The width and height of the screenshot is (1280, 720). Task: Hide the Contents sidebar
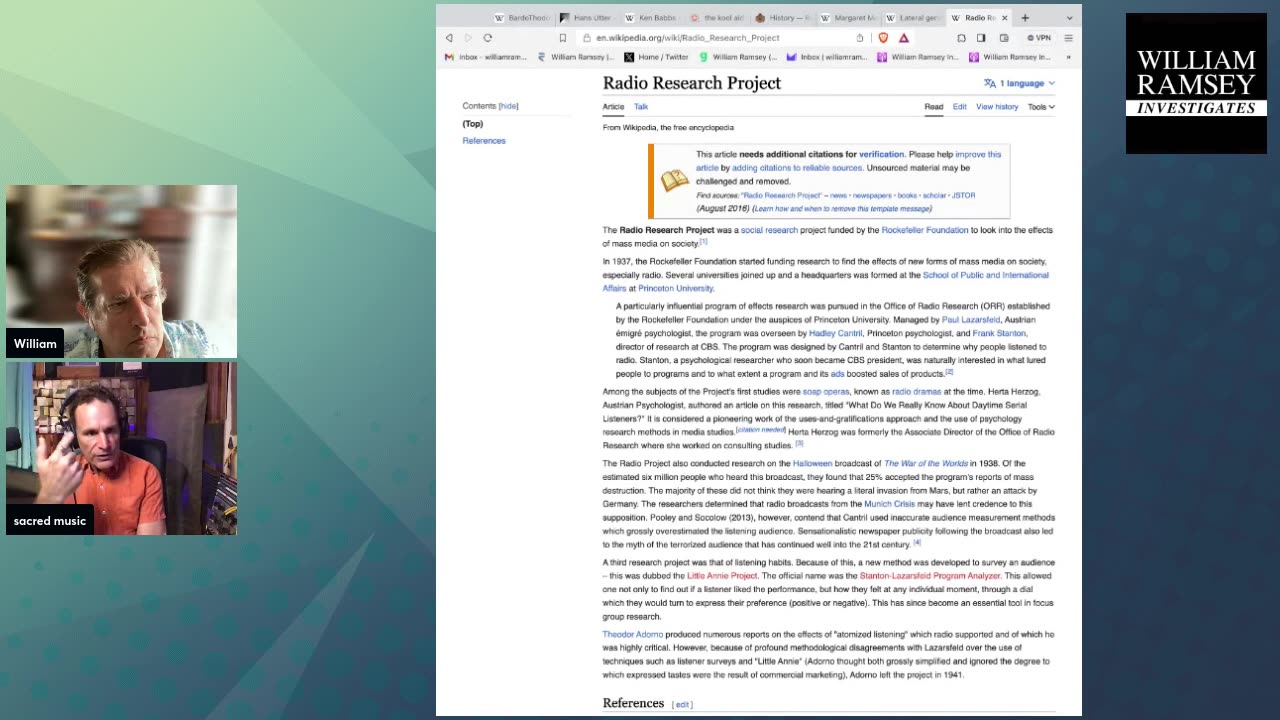509,106
